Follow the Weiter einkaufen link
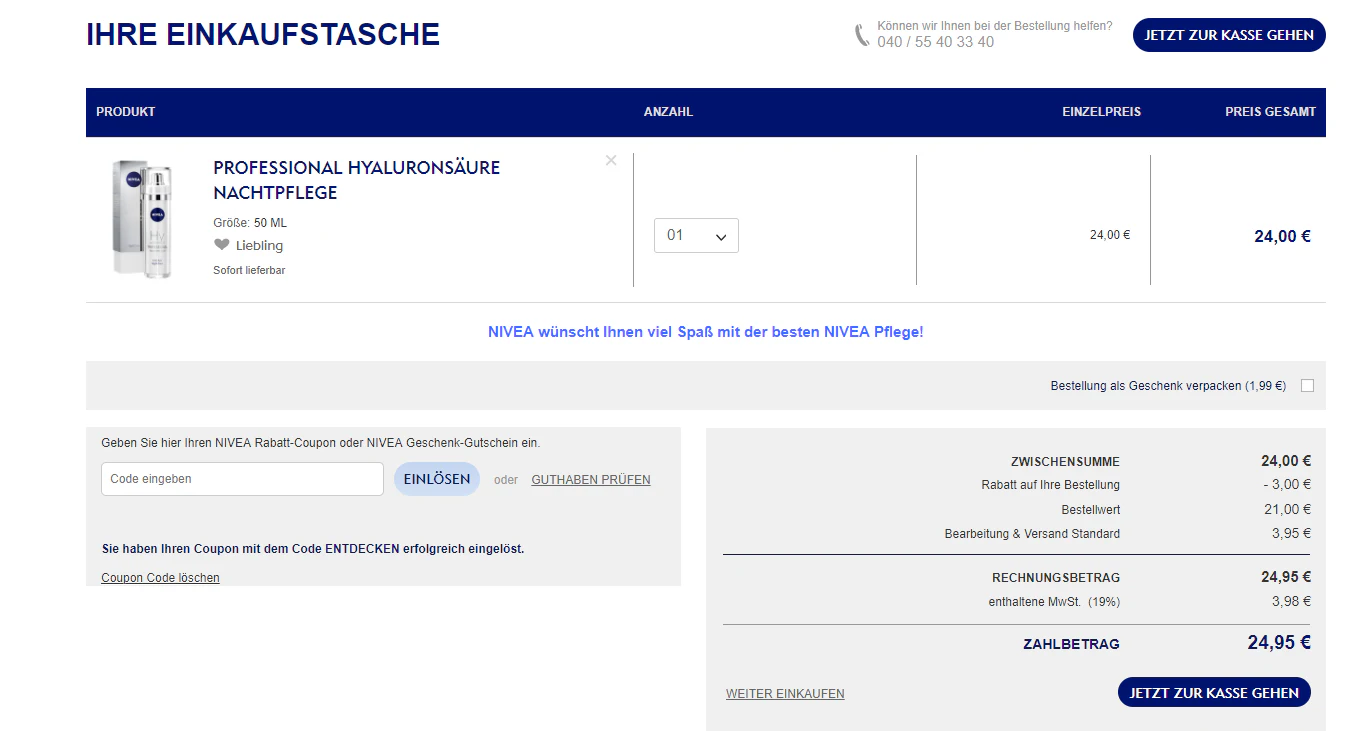The width and height of the screenshot is (1352, 731). pyautogui.click(x=785, y=694)
